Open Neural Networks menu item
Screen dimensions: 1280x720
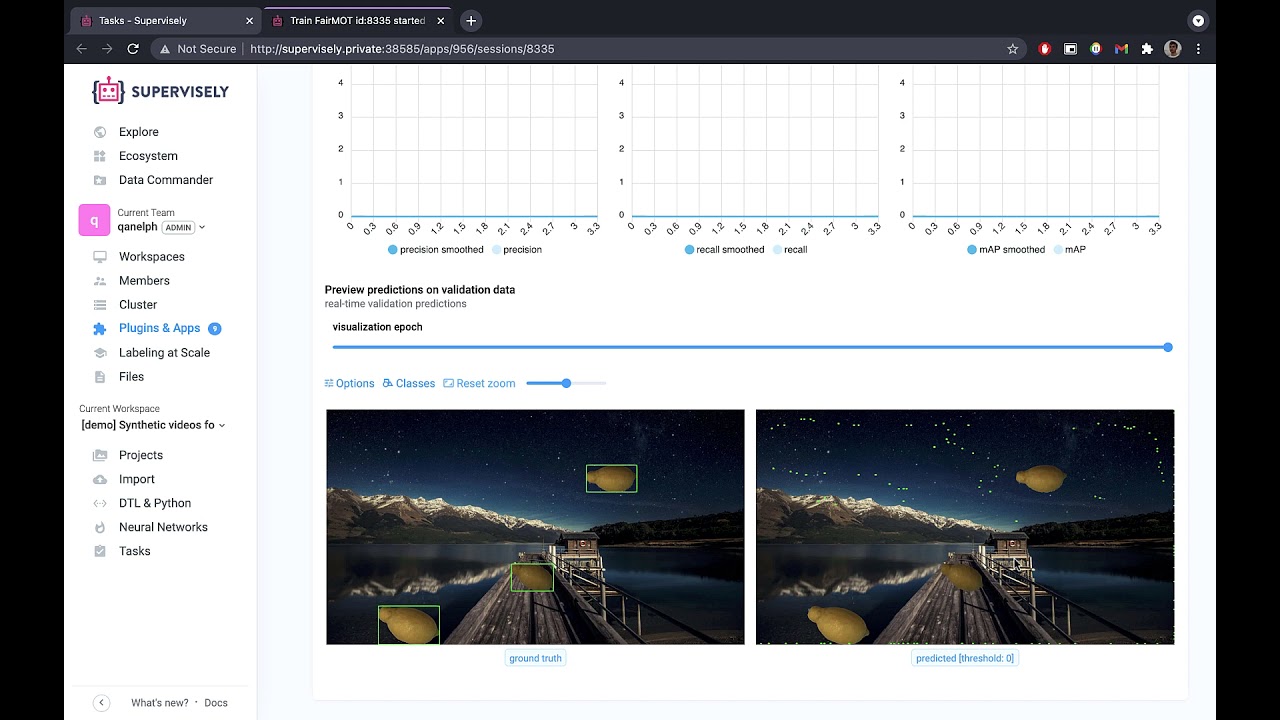click(163, 527)
